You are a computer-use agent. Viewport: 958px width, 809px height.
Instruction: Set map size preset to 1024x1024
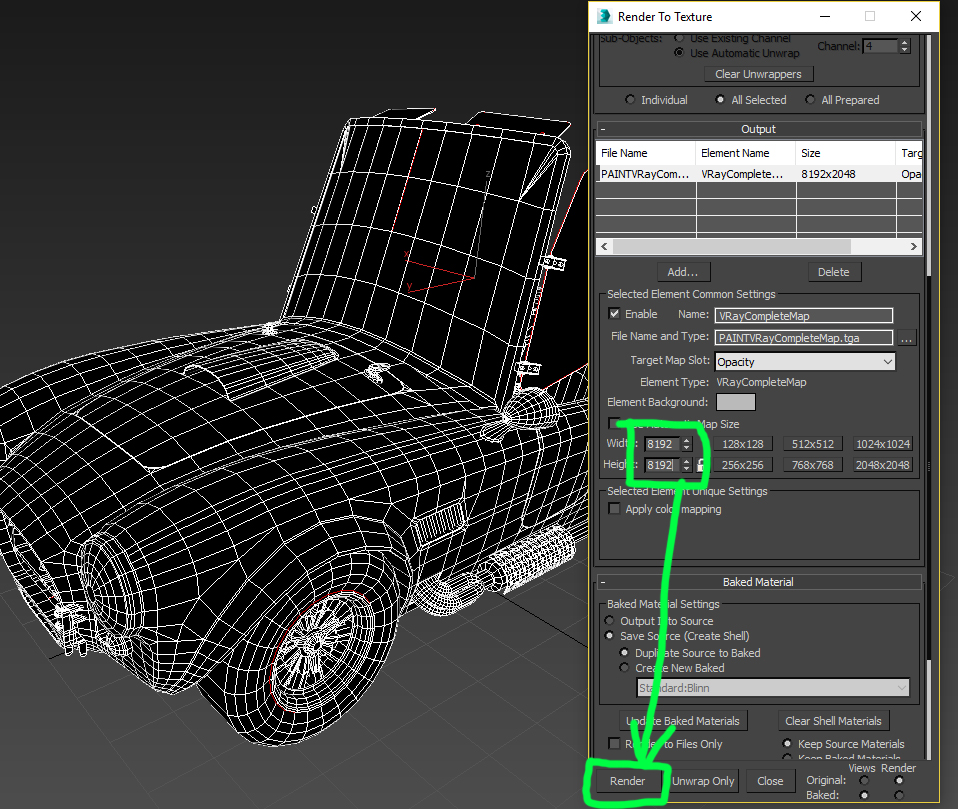point(881,444)
